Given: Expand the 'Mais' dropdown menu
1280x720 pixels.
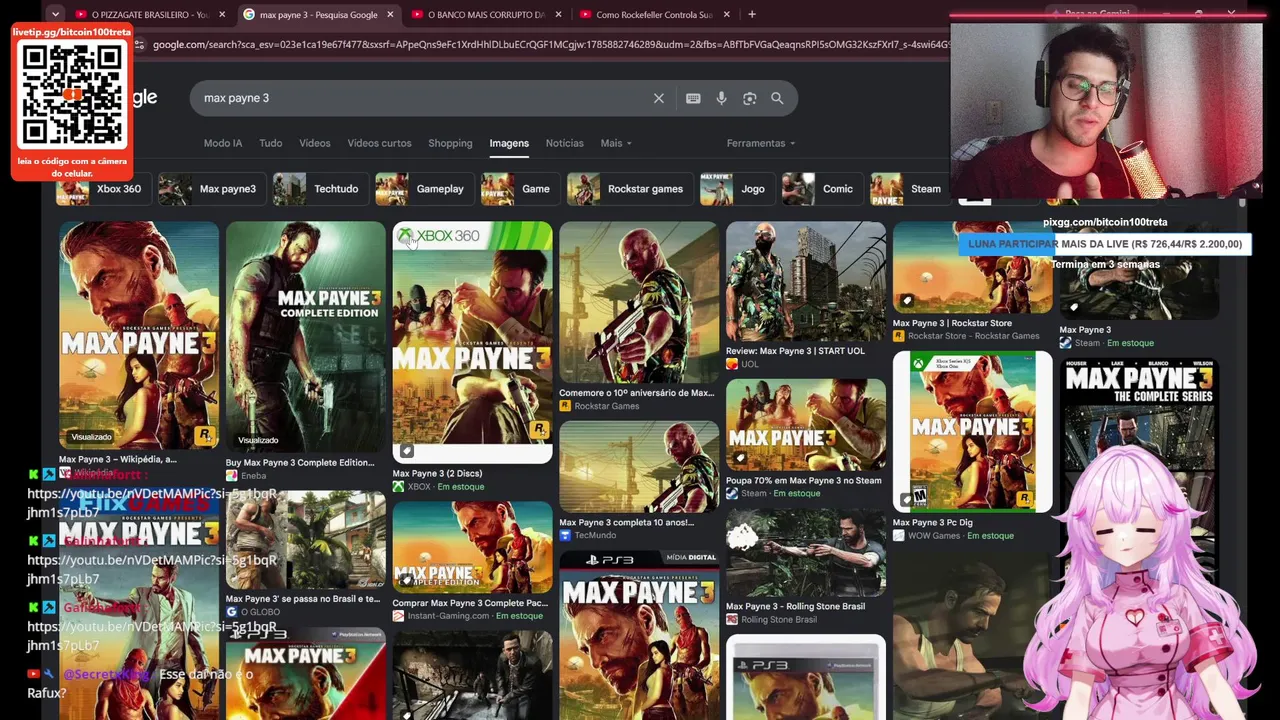Looking at the screenshot, I should click(615, 143).
